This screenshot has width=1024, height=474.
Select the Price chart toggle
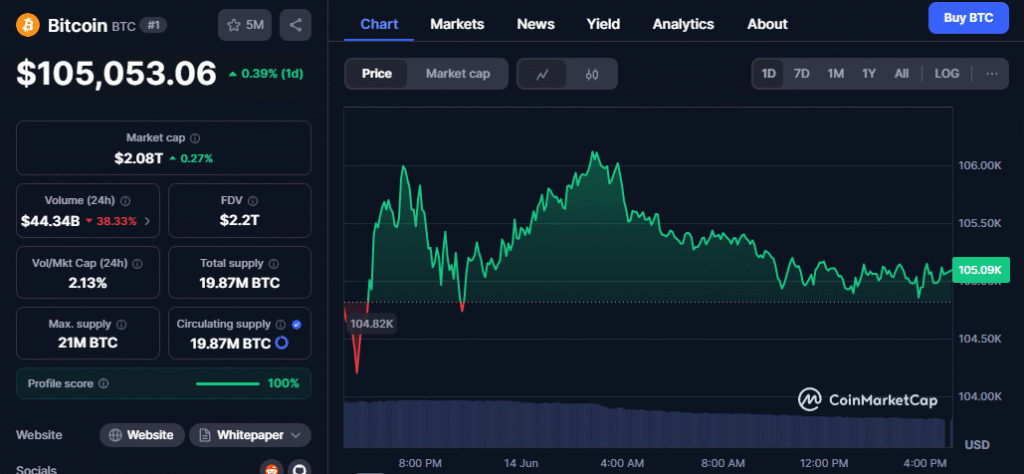pyautogui.click(x=377, y=74)
